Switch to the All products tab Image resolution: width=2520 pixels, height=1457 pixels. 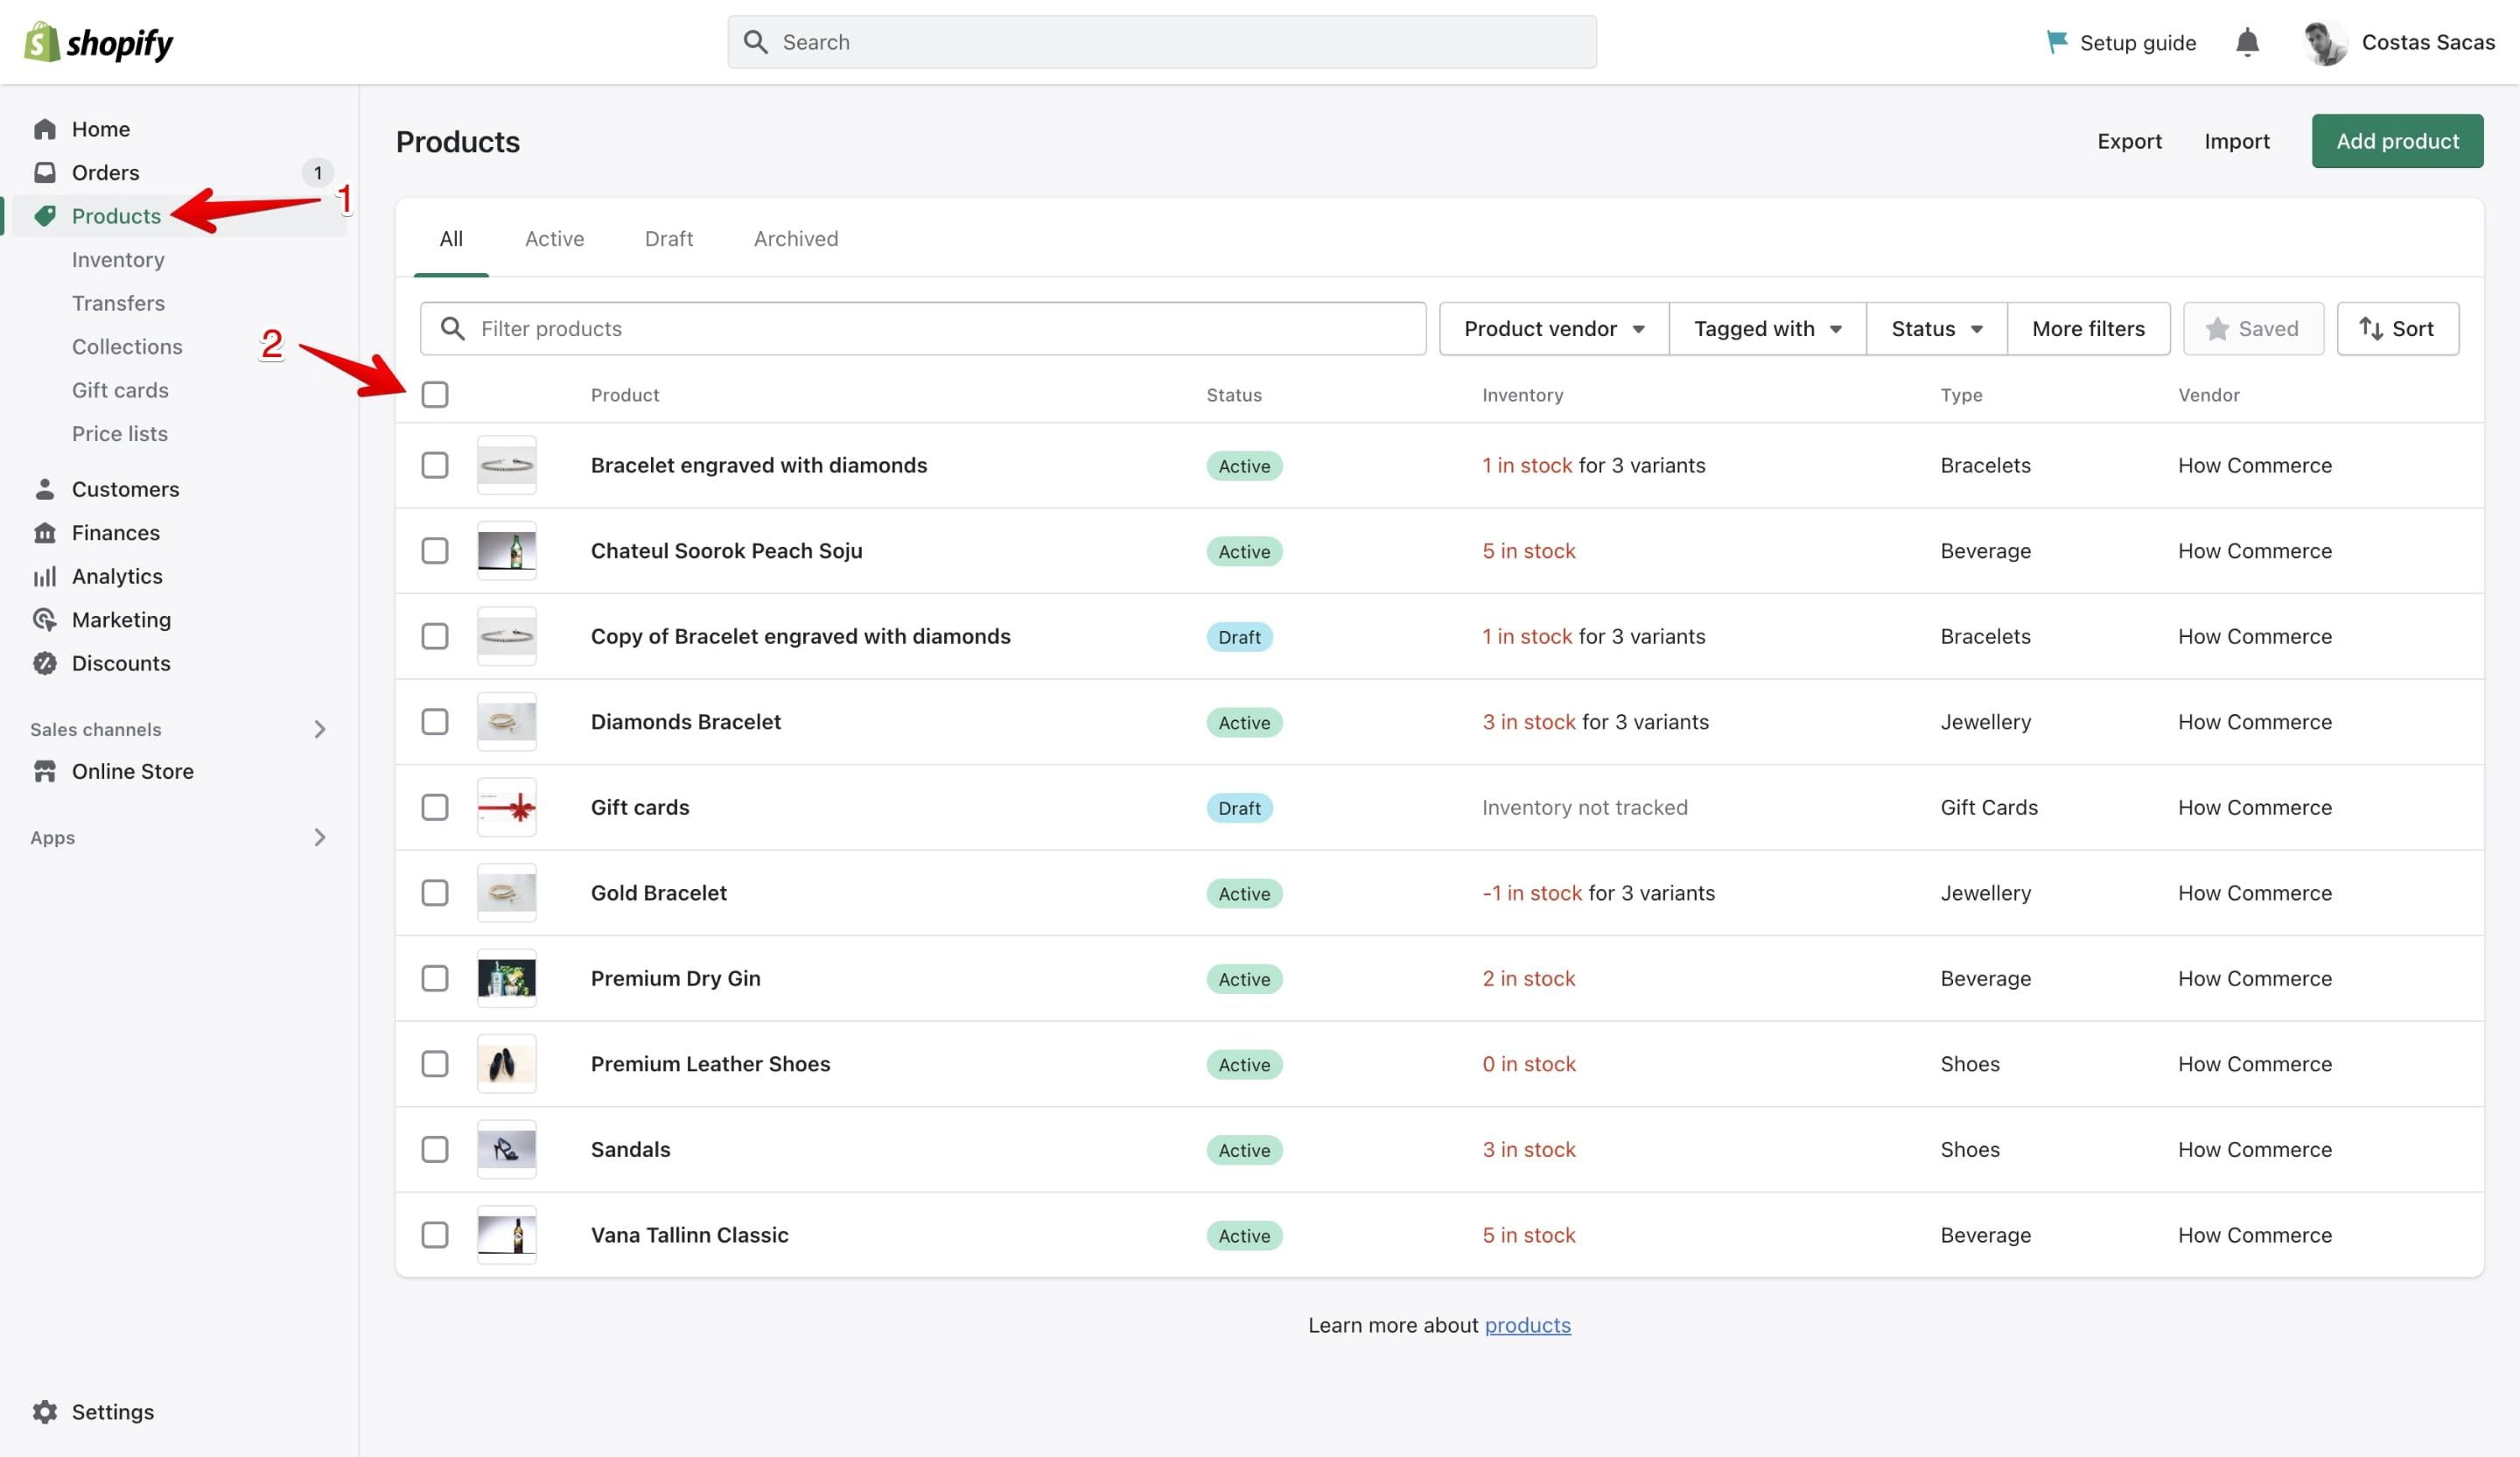(x=451, y=238)
